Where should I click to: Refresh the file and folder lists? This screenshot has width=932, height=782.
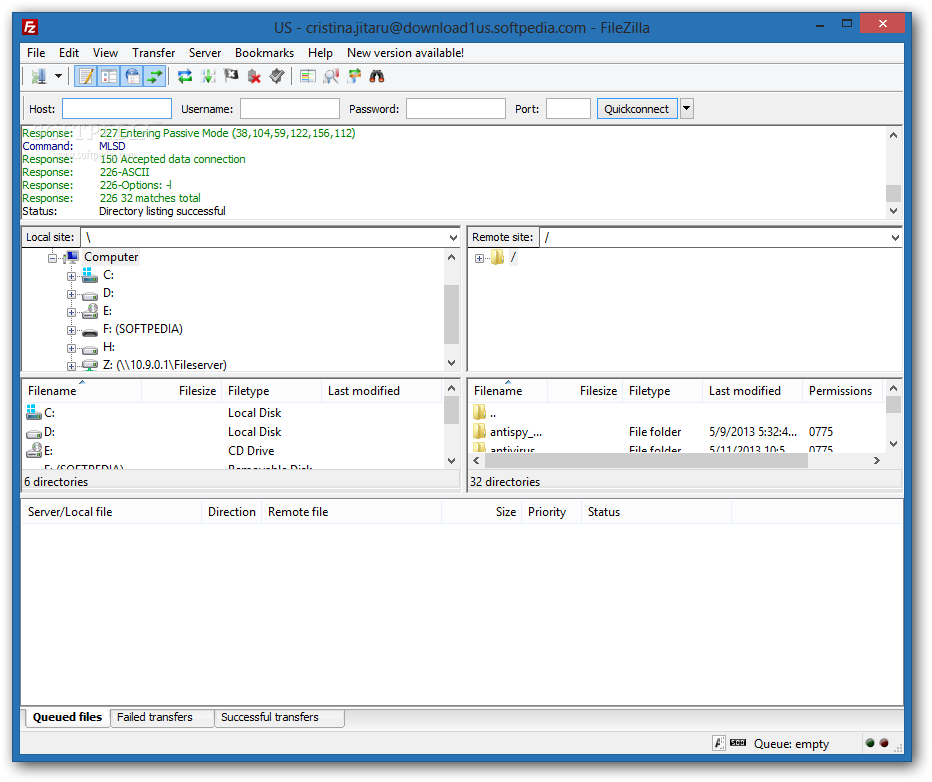point(185,76)
